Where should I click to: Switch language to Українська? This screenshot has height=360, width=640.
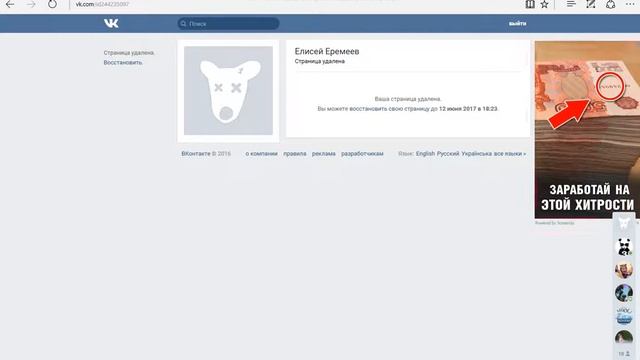pos(476,154)
